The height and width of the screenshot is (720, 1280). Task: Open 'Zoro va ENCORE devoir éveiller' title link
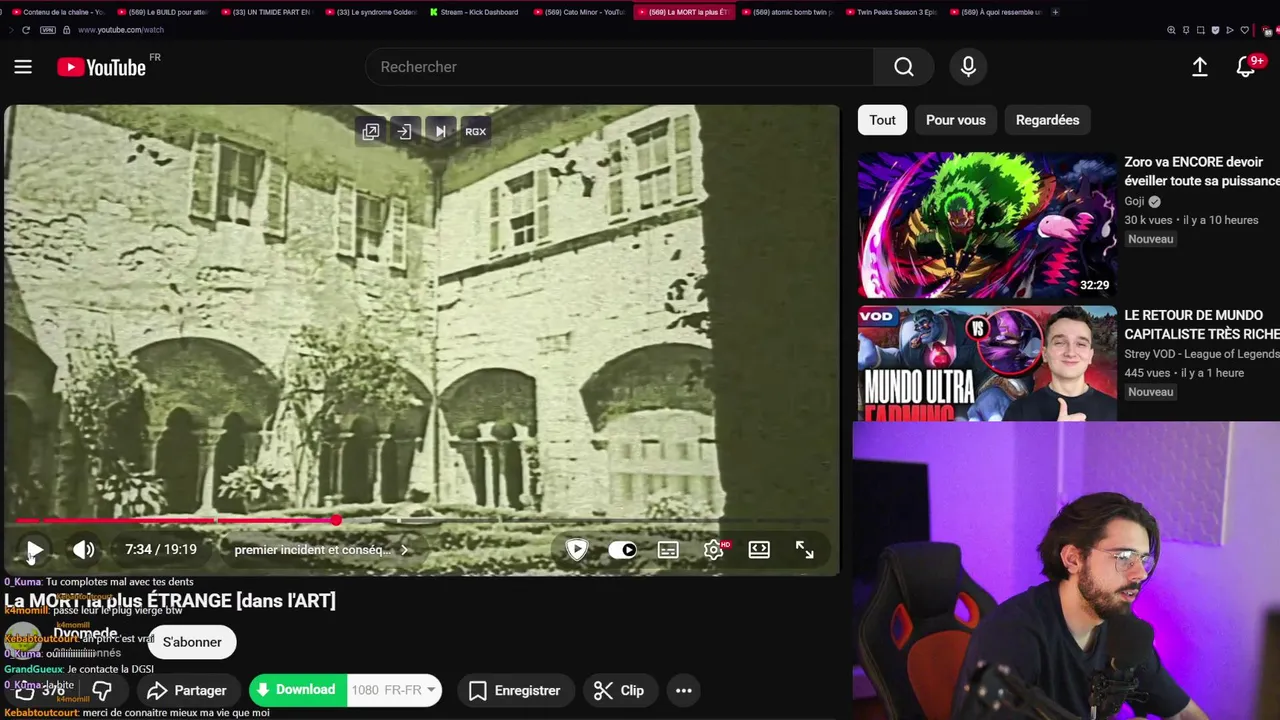(1202, 171)
